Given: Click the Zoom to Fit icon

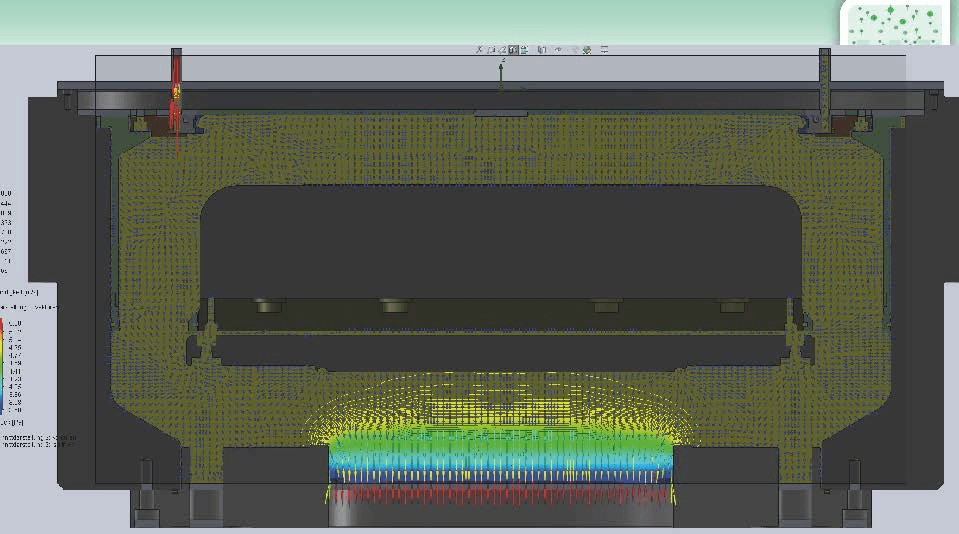Looking at the screenshot, I should tap(480, 49).
